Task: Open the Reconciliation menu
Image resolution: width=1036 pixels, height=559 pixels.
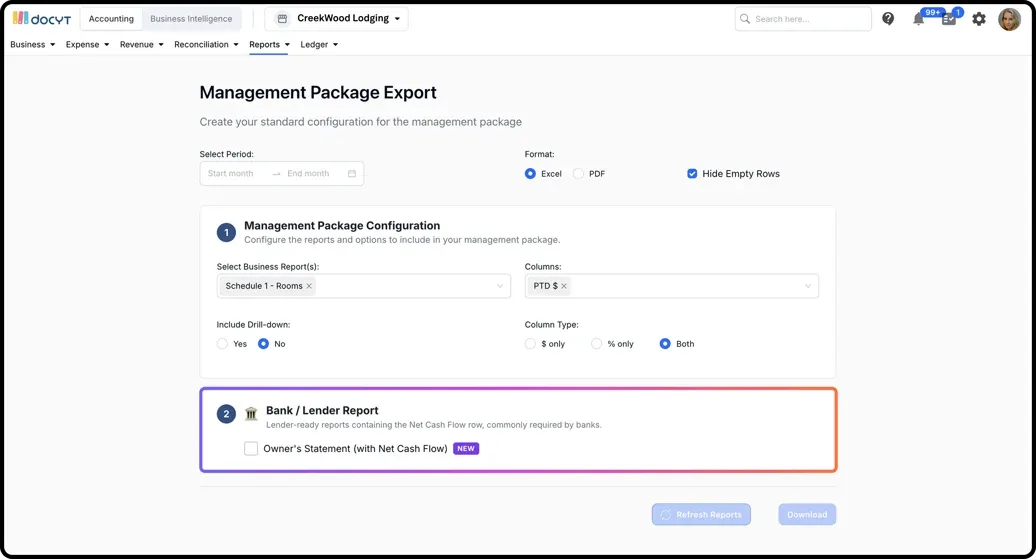Action: point(206,44)
